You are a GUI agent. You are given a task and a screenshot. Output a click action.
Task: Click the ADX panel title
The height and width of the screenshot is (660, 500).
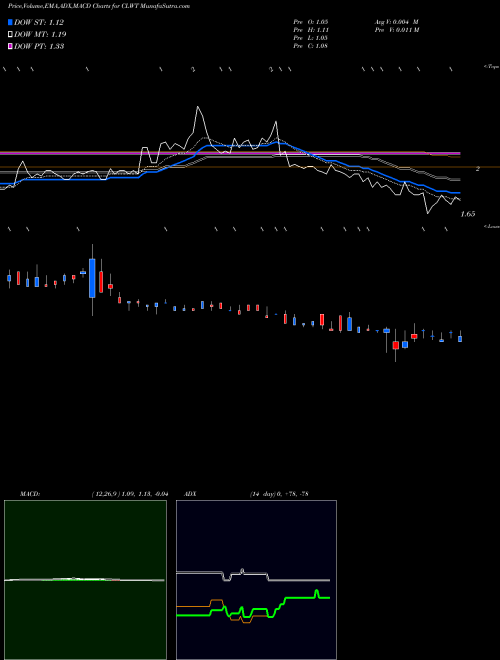click(190, 494)
